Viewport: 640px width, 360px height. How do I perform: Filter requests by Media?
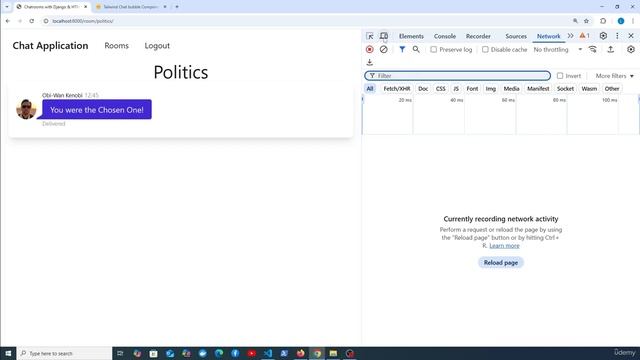click(511, 89)
